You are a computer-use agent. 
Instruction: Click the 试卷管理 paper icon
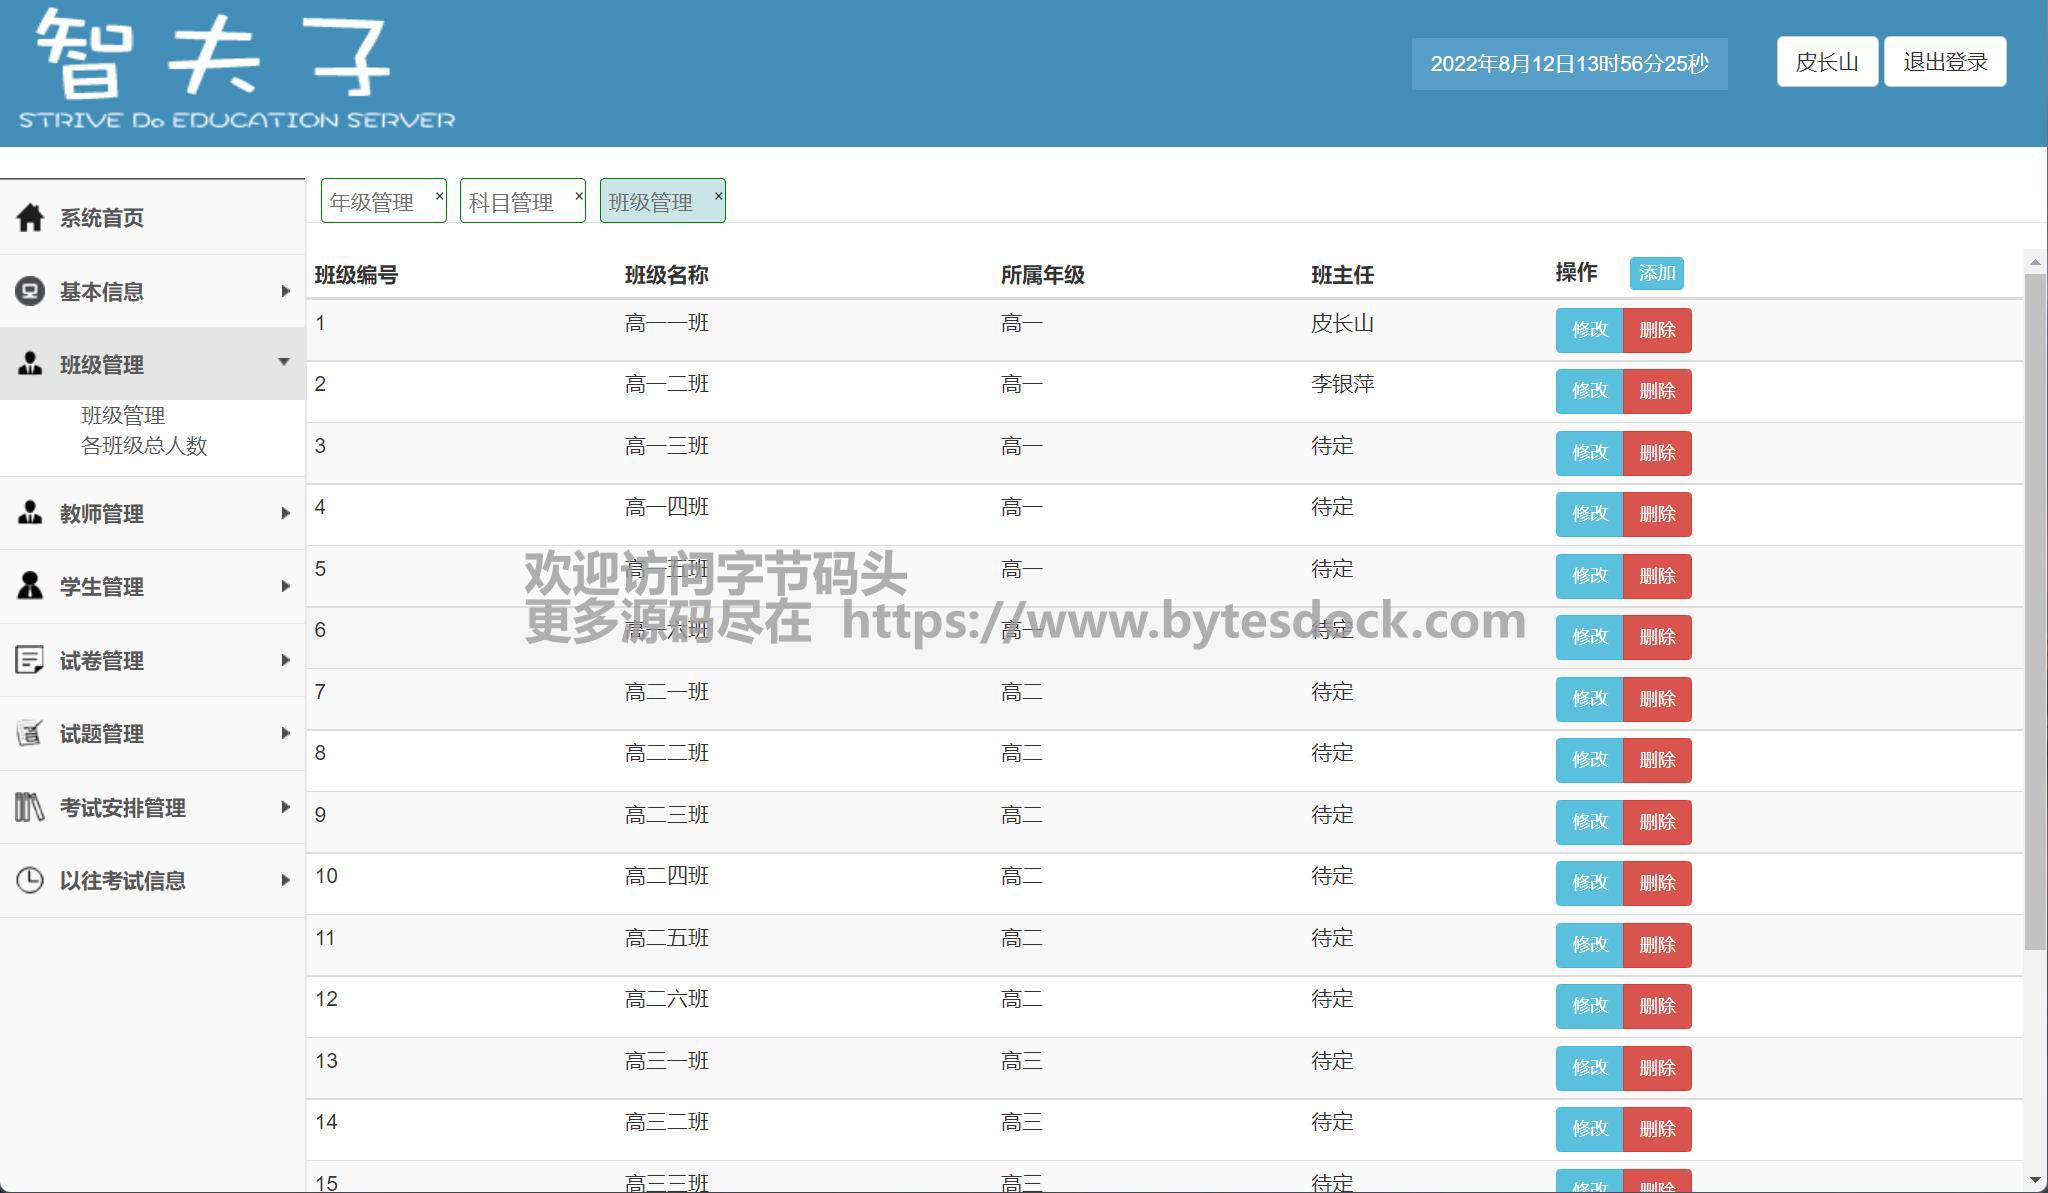tap(30, 660)
